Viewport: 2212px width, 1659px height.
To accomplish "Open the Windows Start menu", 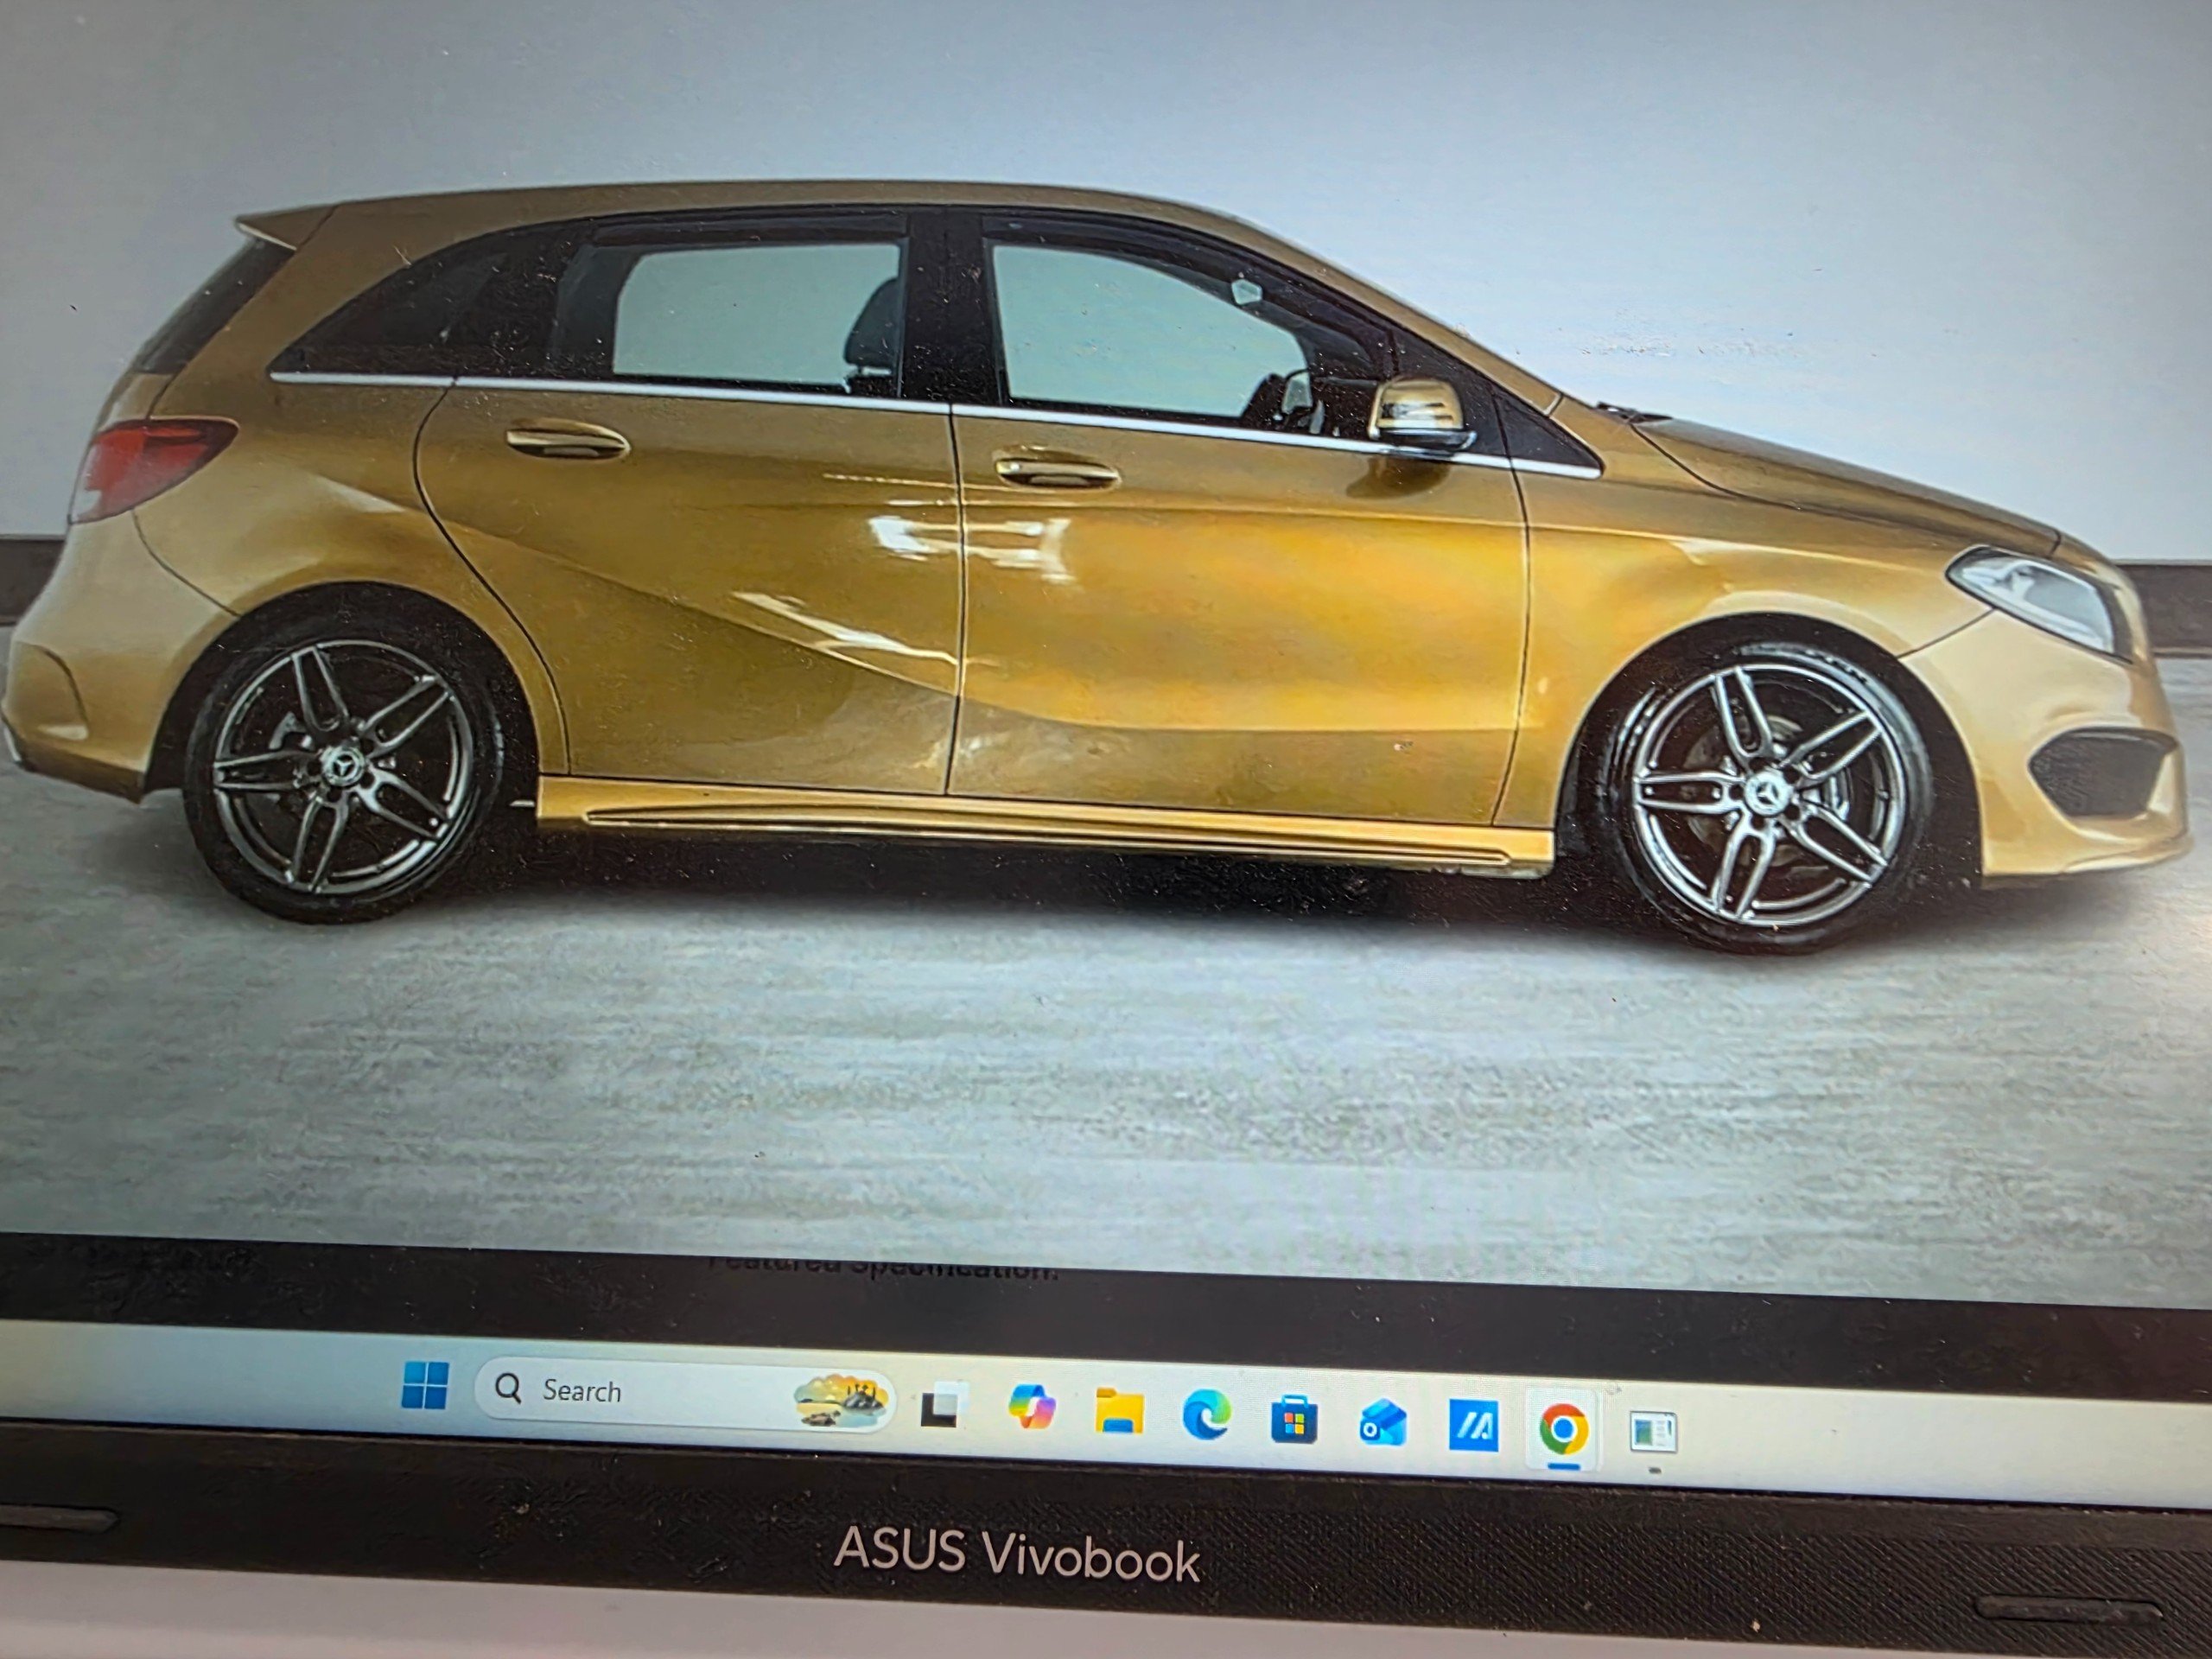I will (x=424, y=1386).
